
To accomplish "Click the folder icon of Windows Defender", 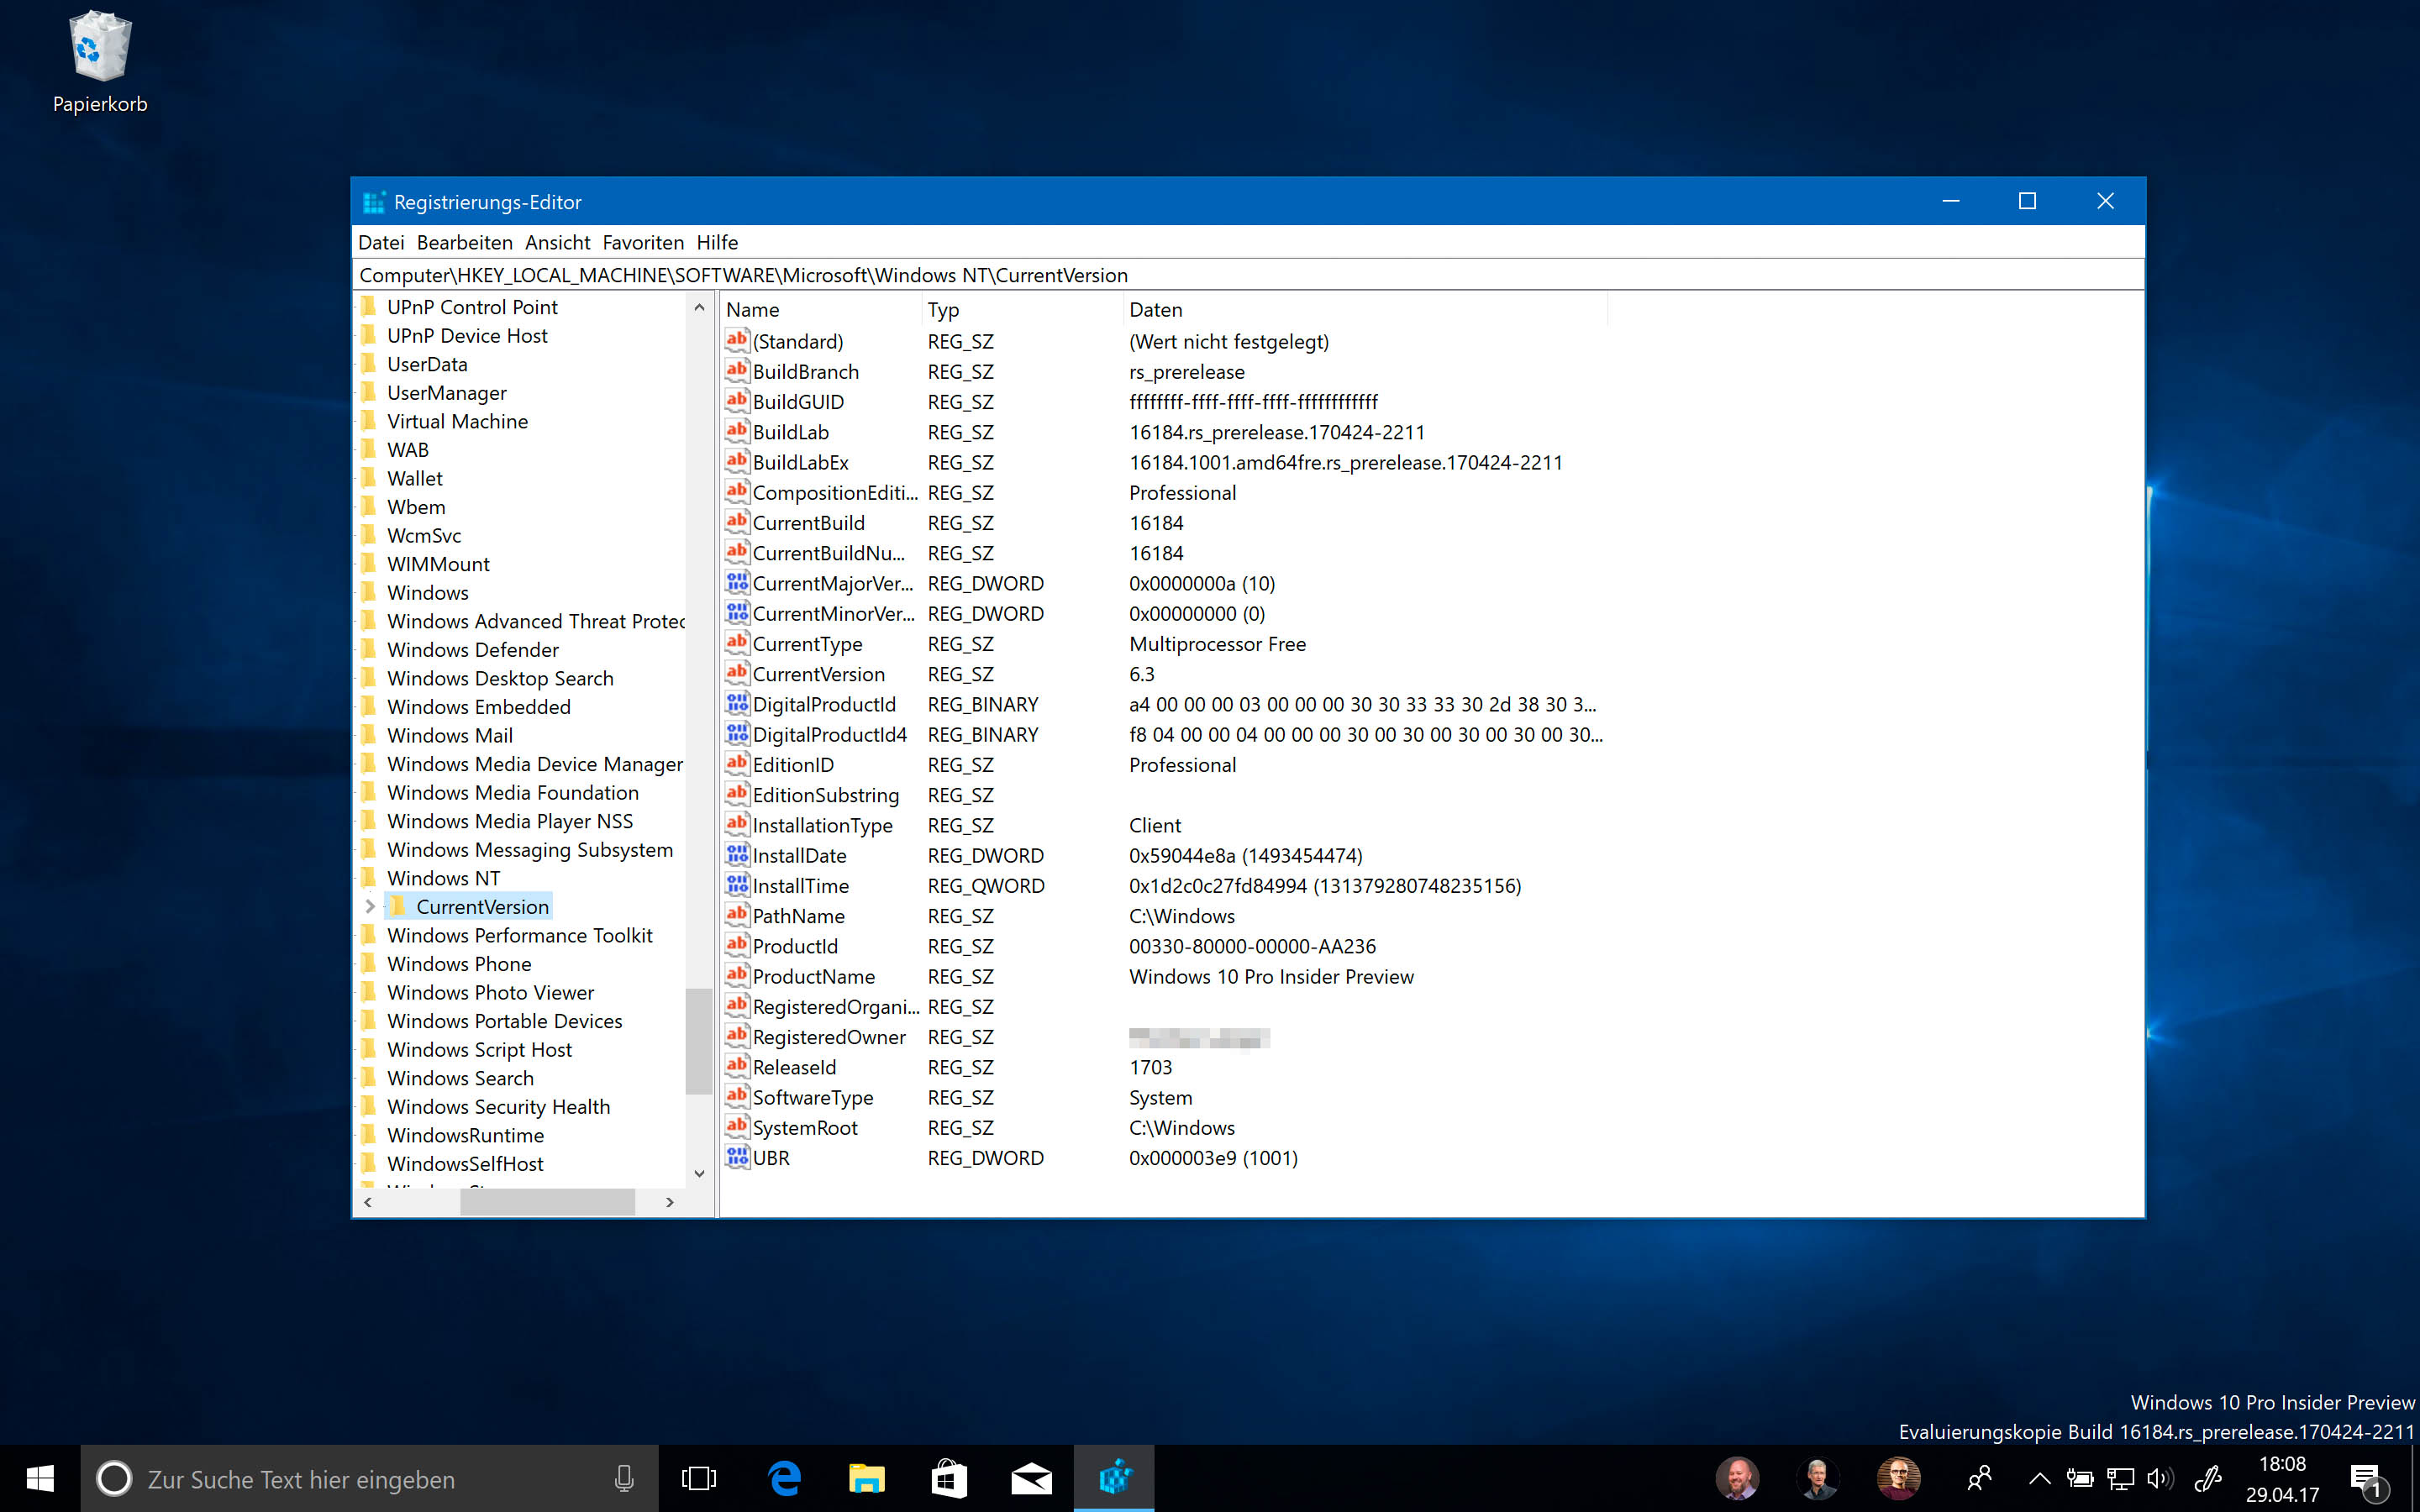I will tap(369, 649).
